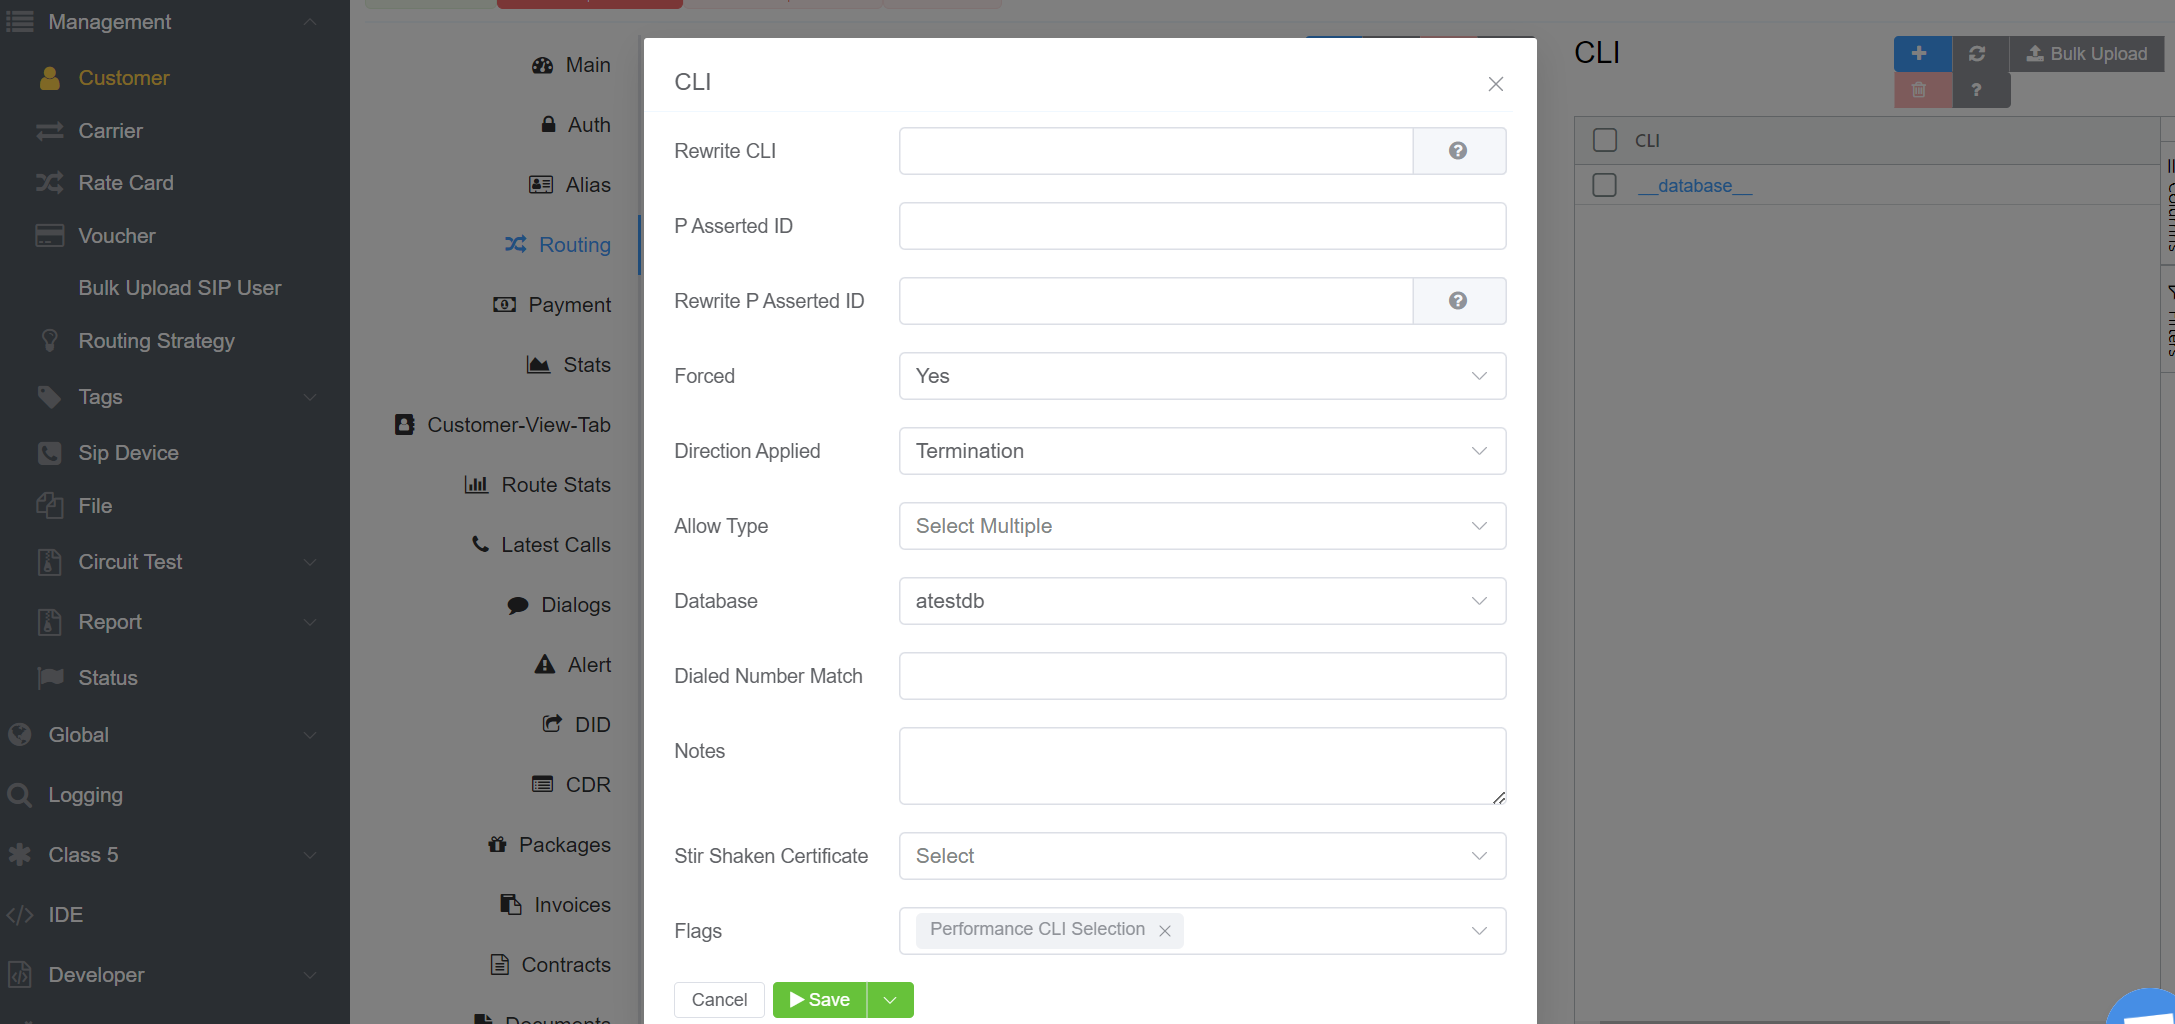Viewport: 2175px width, 1024px height.
Task: Open the Save button's arrow dropdown
Action: point(890,1000)
